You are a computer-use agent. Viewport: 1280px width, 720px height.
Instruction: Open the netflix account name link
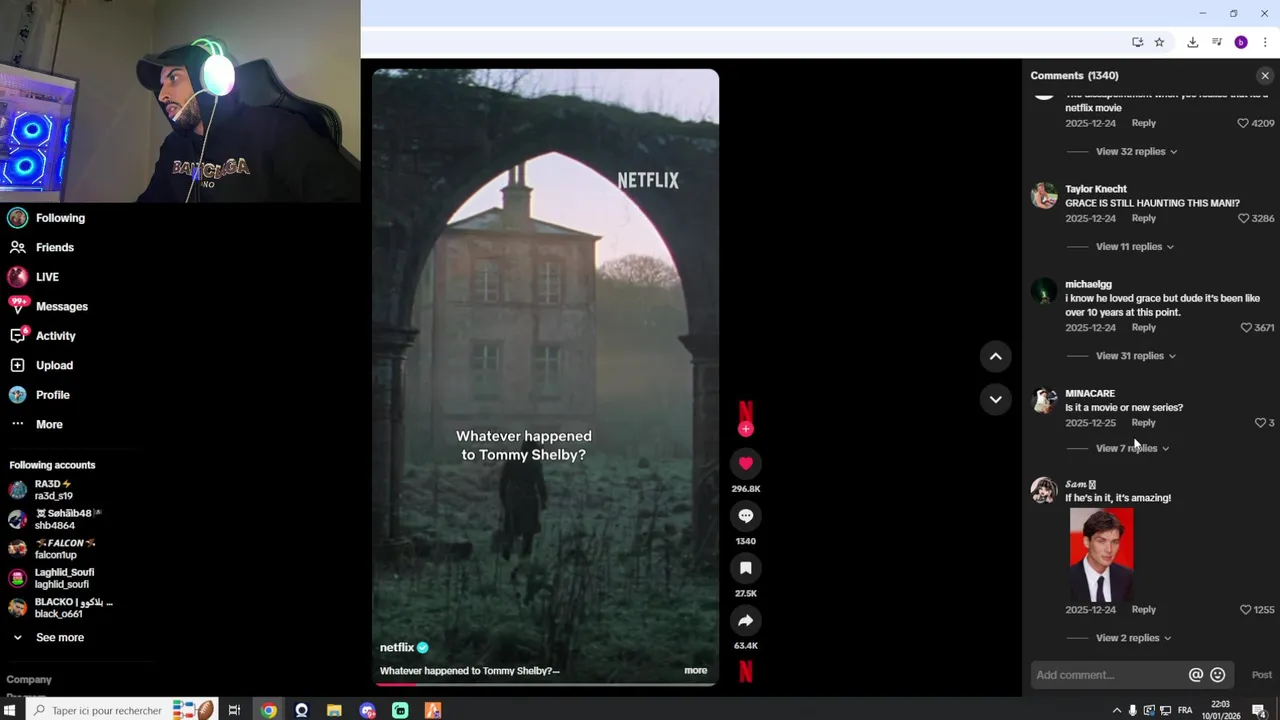pyautogui.click(x=396, y=648)
